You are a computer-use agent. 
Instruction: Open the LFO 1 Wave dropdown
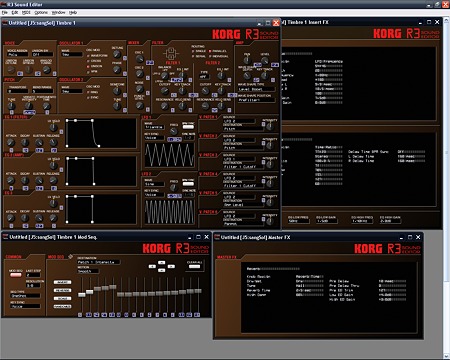(154, 127)
